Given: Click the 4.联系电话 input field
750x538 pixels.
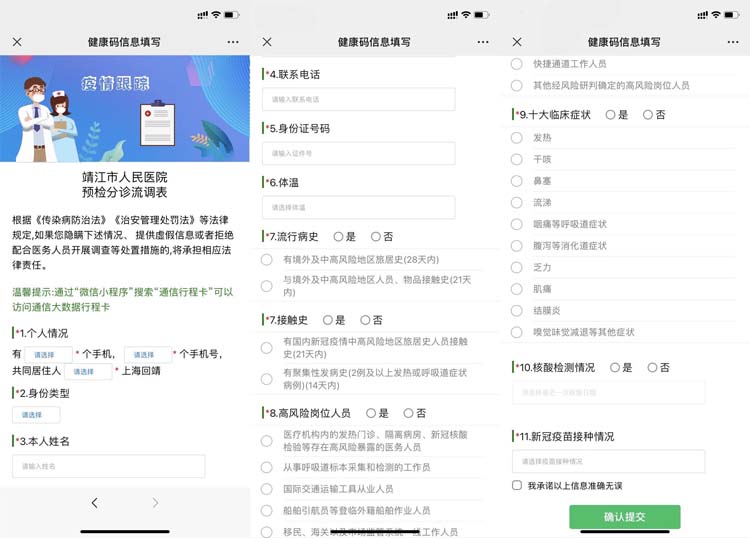Looking at the screenshot, I should coord(359,99).
